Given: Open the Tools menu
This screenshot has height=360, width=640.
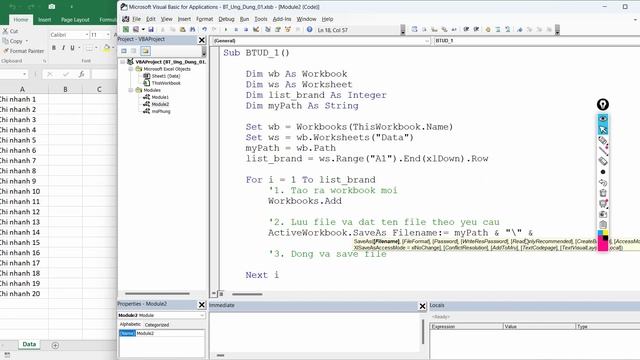Looking at the screenshot, I should pos(260,19).
